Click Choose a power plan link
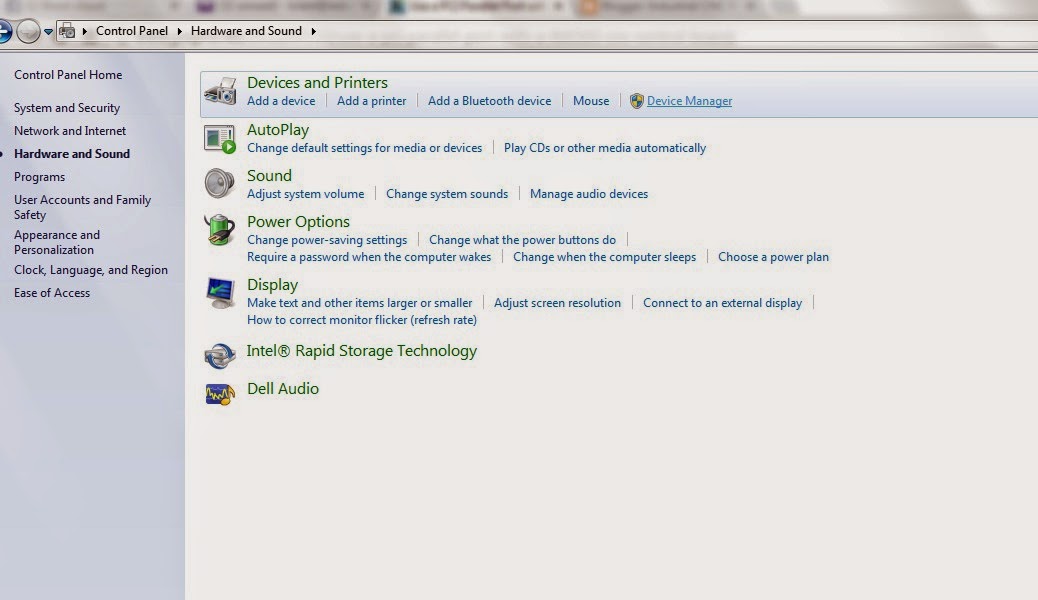 [773, 257]
